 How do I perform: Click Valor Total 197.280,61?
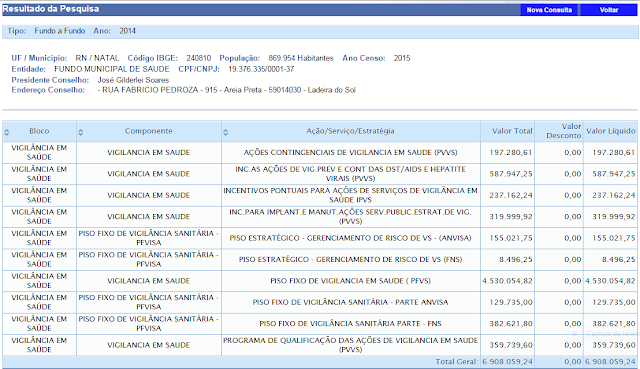(511, 153)
